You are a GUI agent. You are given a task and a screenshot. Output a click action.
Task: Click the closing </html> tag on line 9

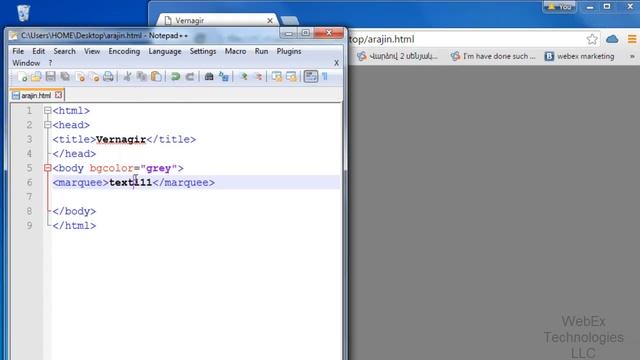74,226
